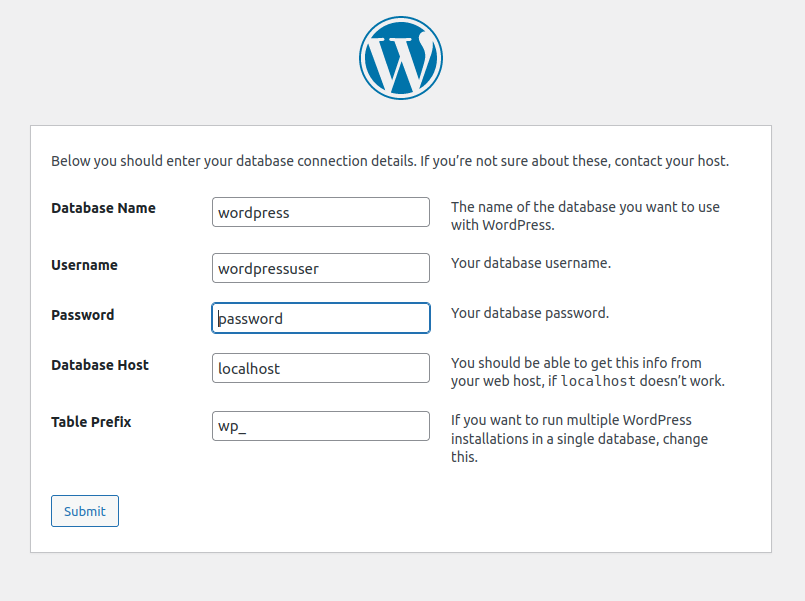The width and height of the screenshot is (805, 601).
Task: Click the description "Your database username."
Action: 530,264
